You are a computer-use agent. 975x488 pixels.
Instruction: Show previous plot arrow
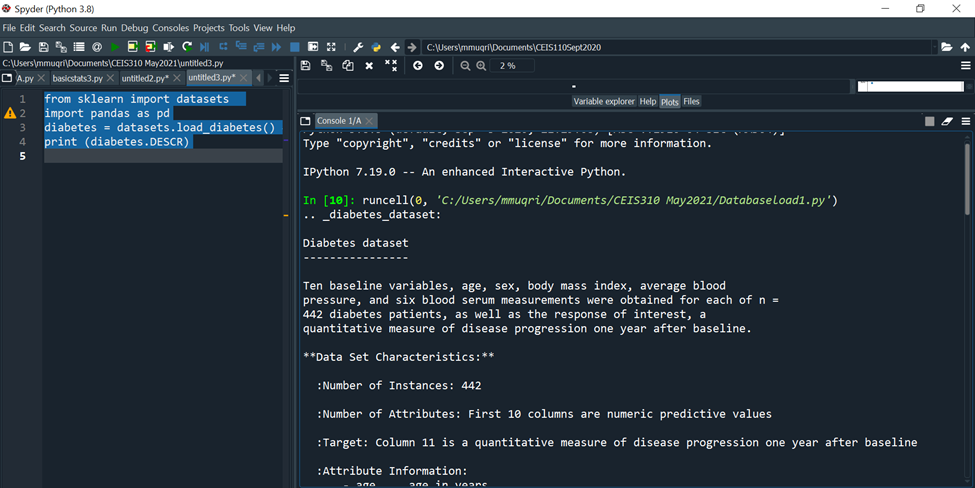click(x=418, y=65)
